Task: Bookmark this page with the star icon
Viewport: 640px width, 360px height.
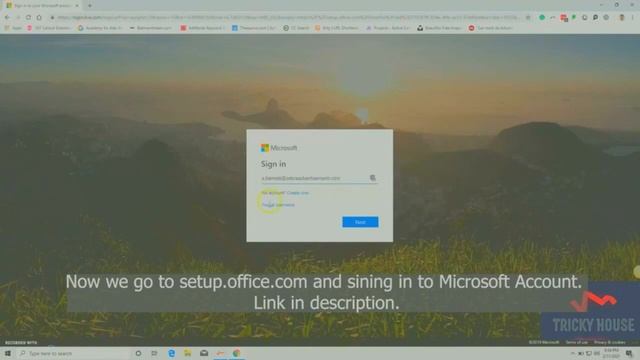Action: click(528, 18)
